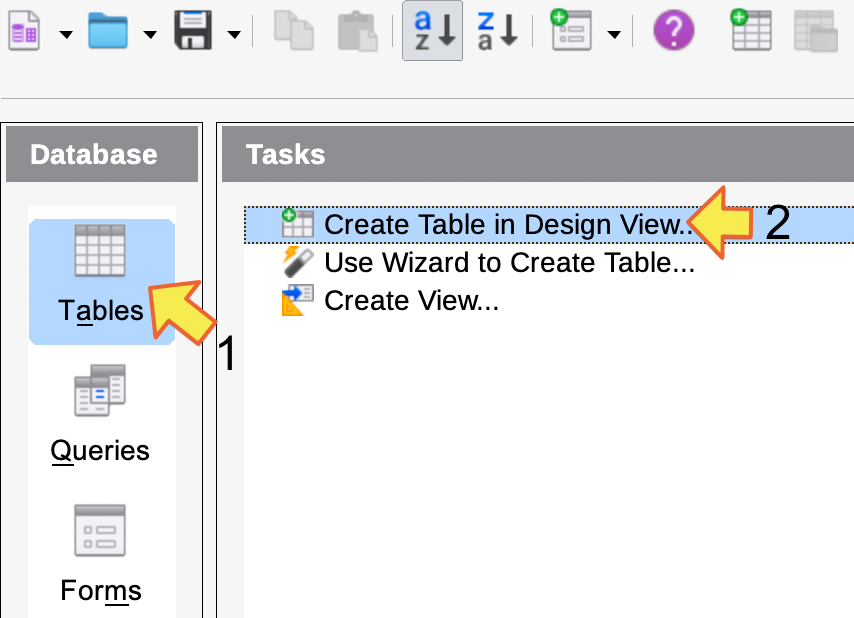The height and width of the screenshot is (618, 854).
Task: Switch to Queries in Database pane
Action: pos(100,415)
